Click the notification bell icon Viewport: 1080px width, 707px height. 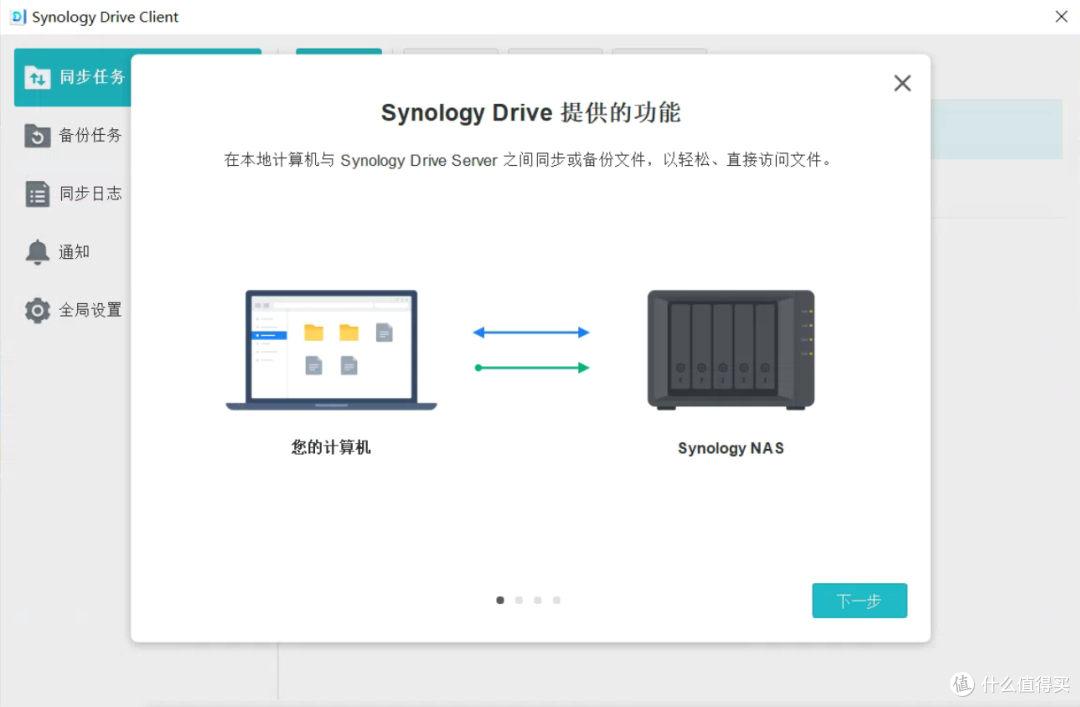37,252
